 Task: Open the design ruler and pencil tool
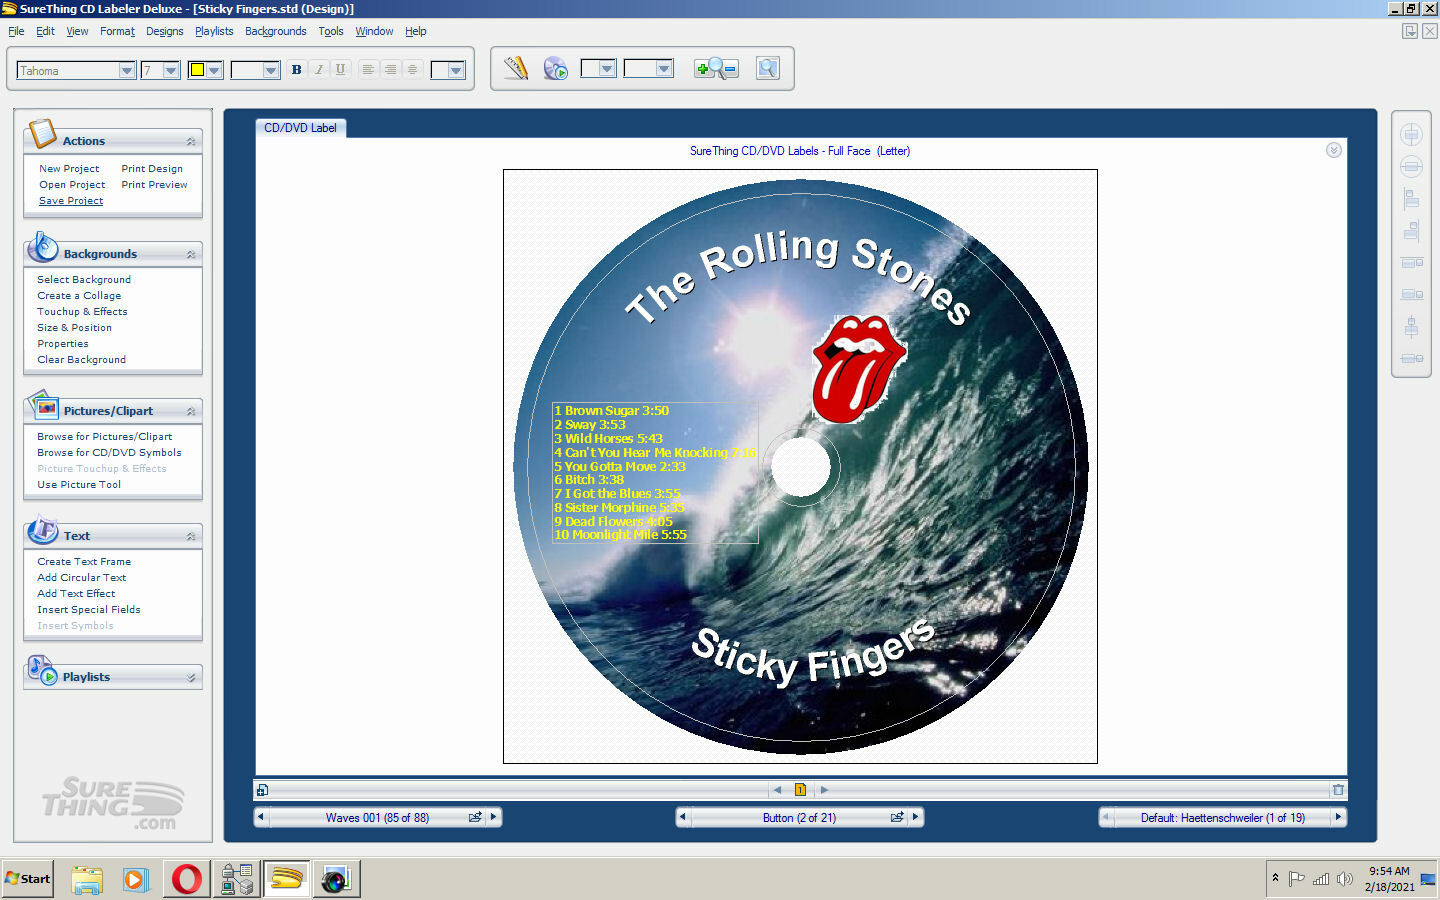tap(516, 68)
